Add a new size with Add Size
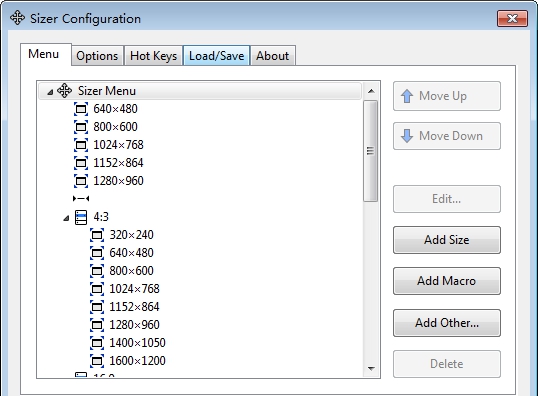 pyautogui.click(x=447, y=240)
